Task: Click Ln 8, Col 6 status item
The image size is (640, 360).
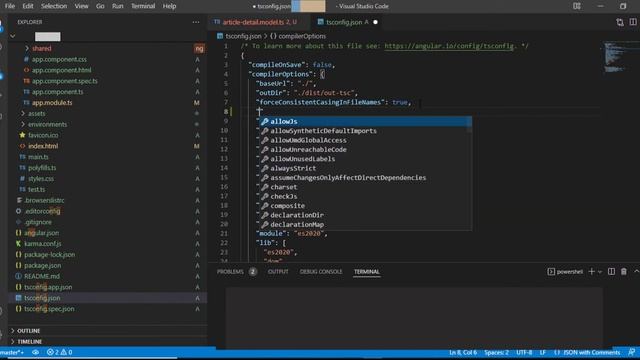Action: click(463, 352)
